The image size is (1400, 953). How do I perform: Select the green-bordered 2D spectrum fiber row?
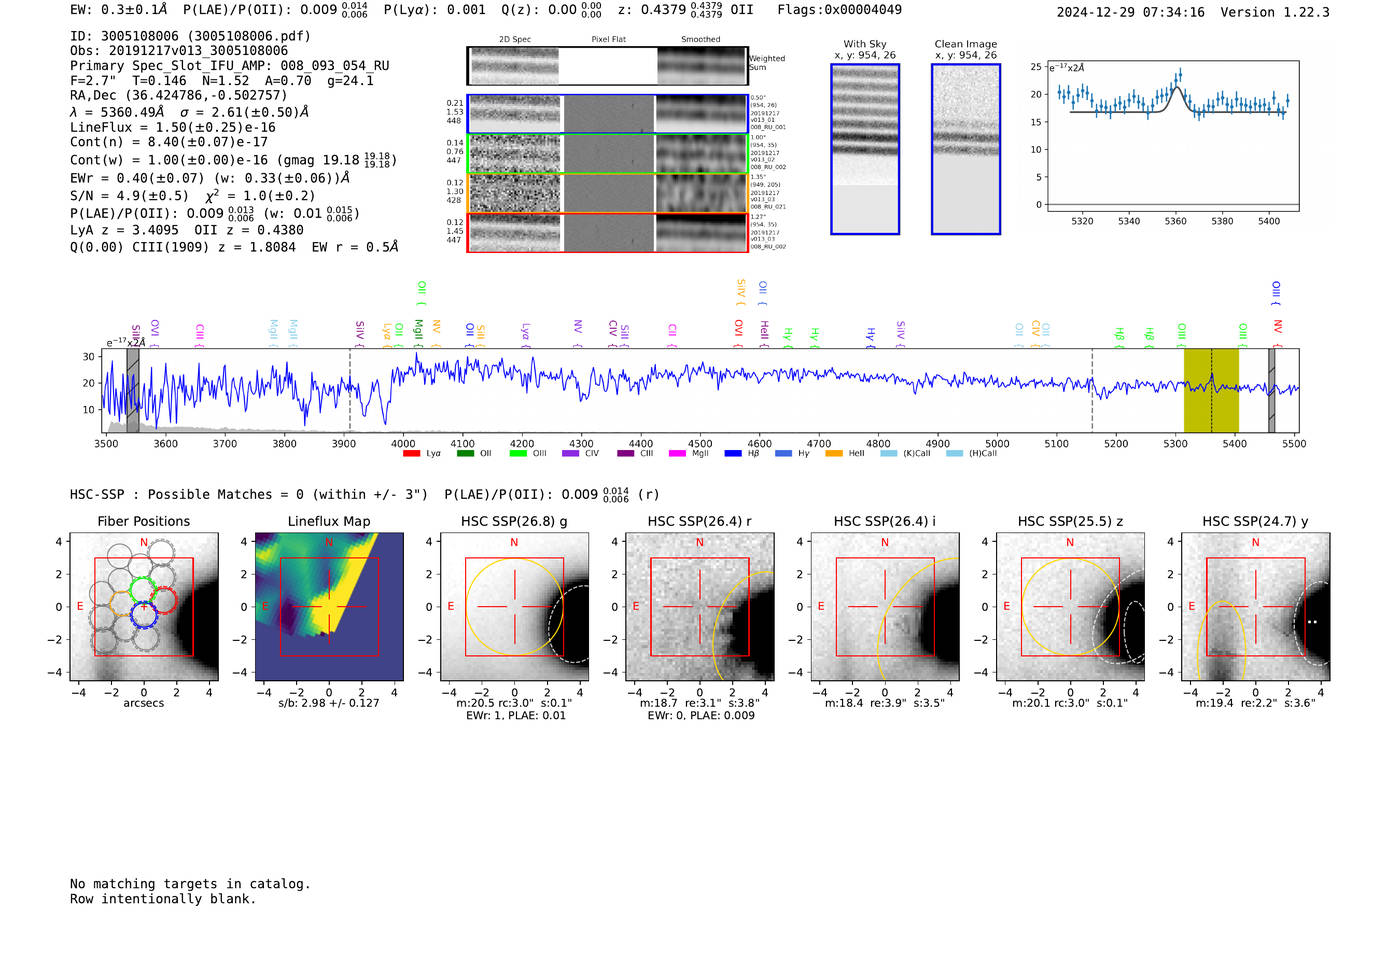[607, 153]
